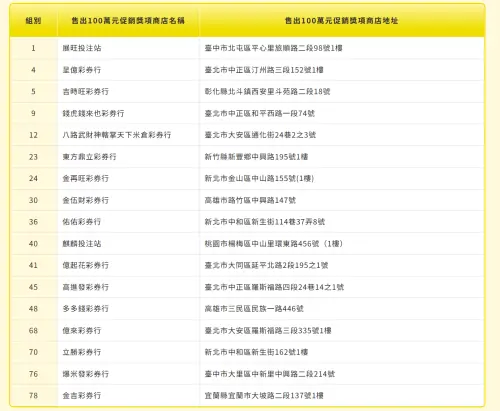
Task: Click the 售出100萬元促銷獎項商店名稱 header
Action: click(128, 21)
